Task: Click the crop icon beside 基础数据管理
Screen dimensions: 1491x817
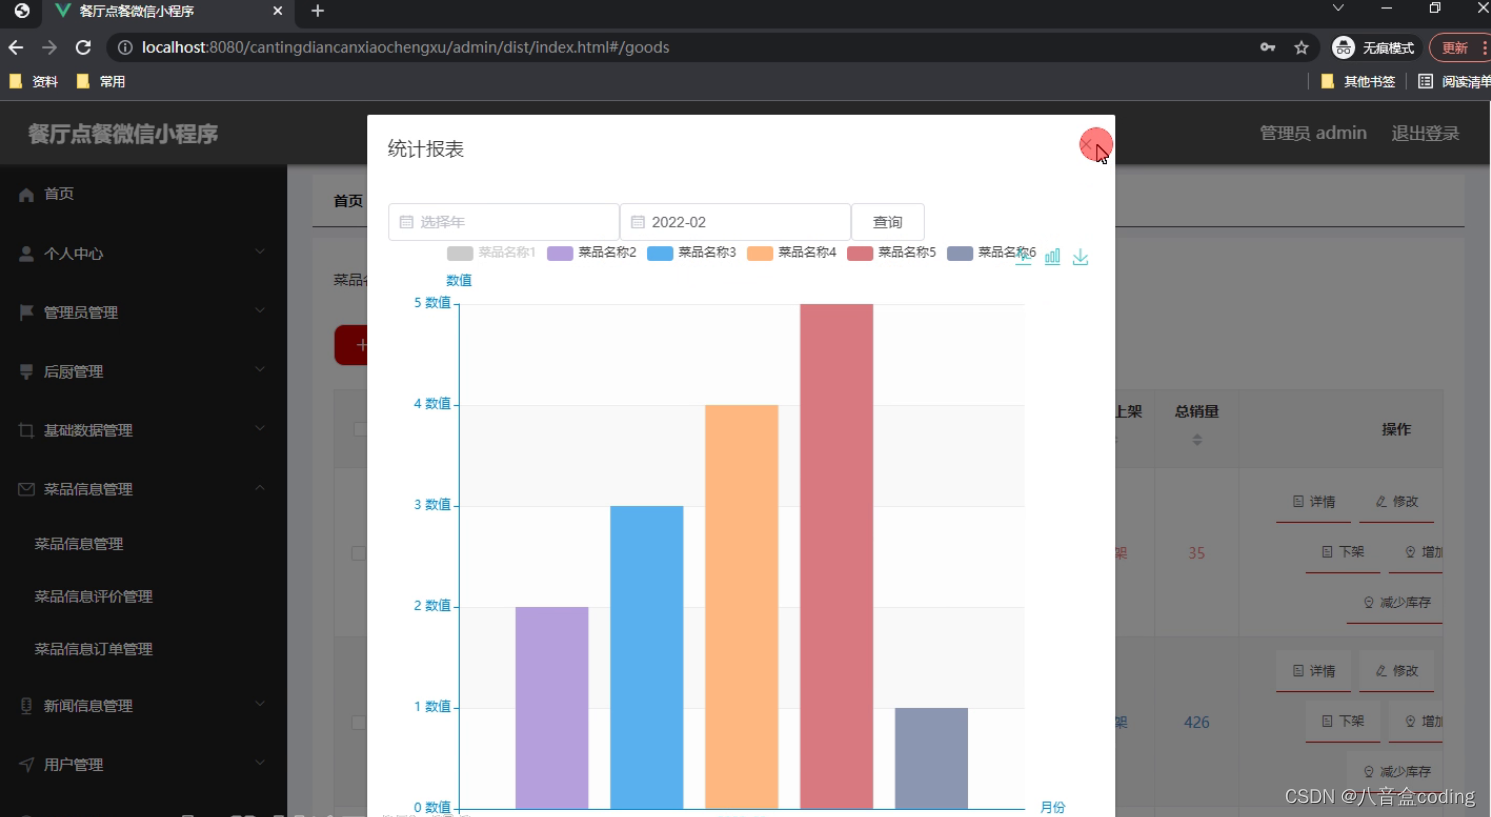Action: (x=26, y=431)
